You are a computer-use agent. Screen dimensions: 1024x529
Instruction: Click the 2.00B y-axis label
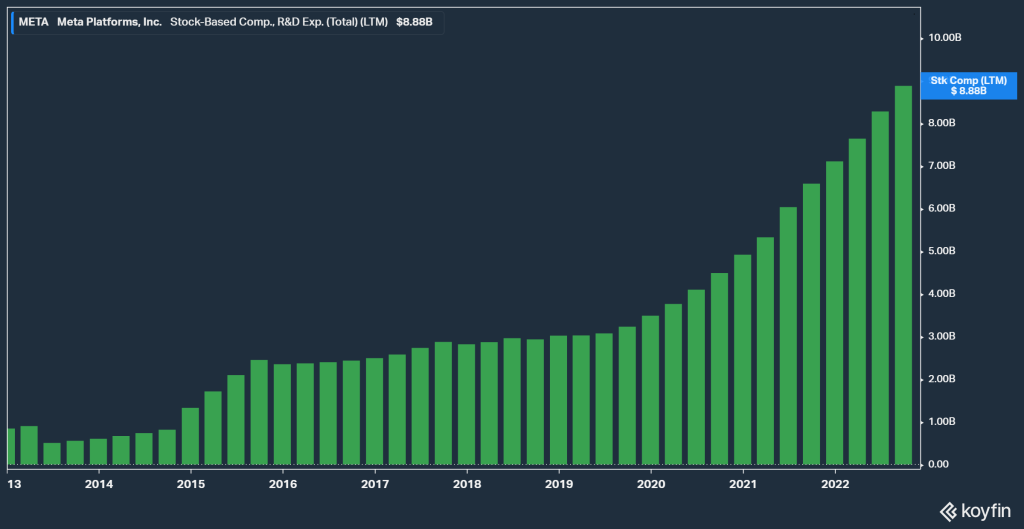pos(941,379)
